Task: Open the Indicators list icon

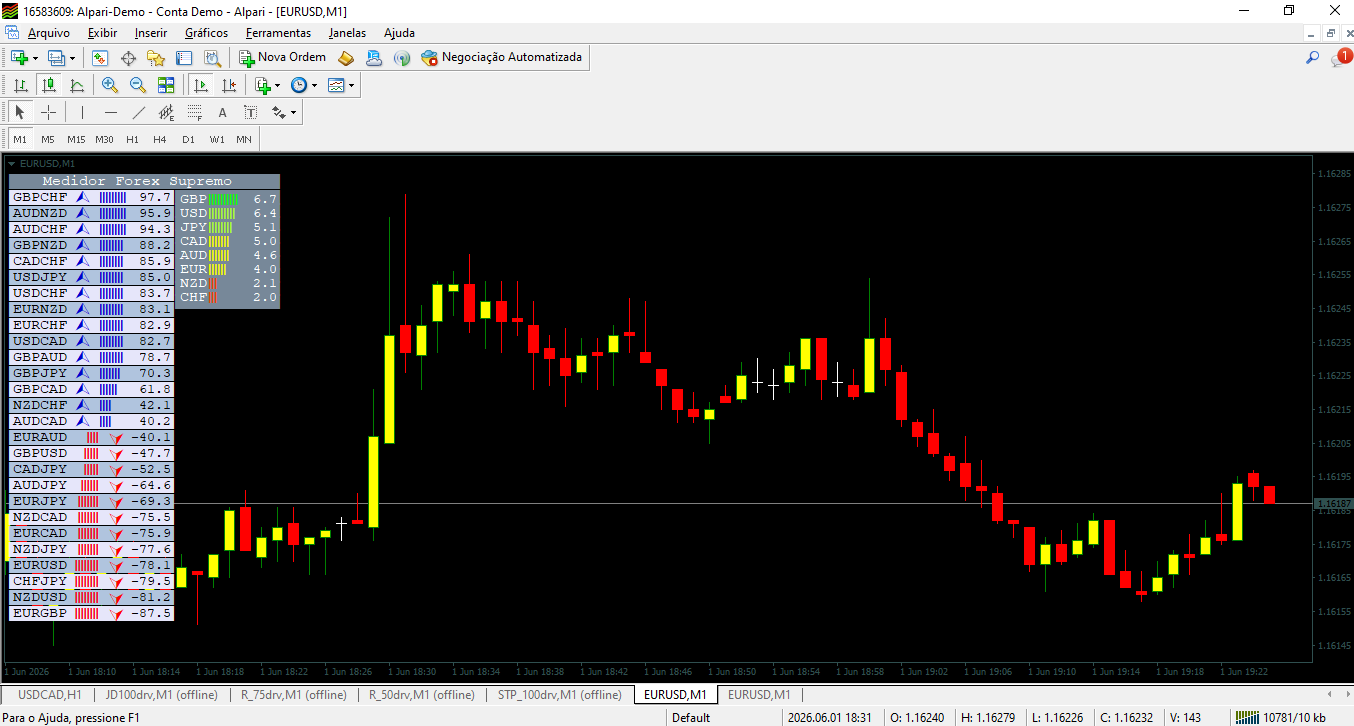Action: pos(263,86)
